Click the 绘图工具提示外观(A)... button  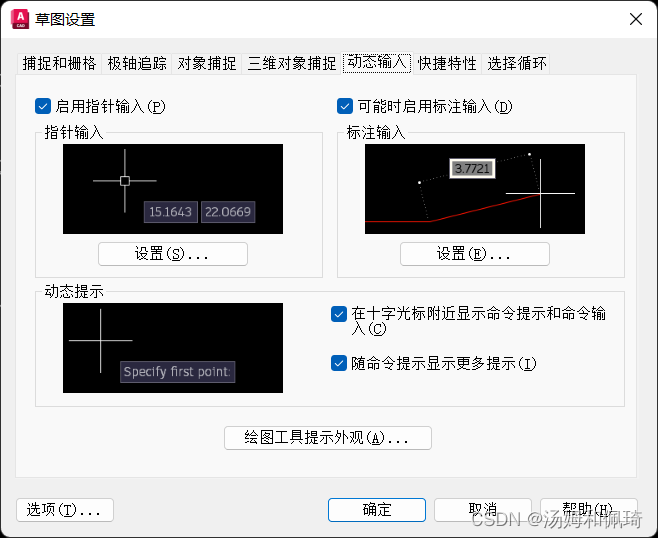[x=328, y=438]
